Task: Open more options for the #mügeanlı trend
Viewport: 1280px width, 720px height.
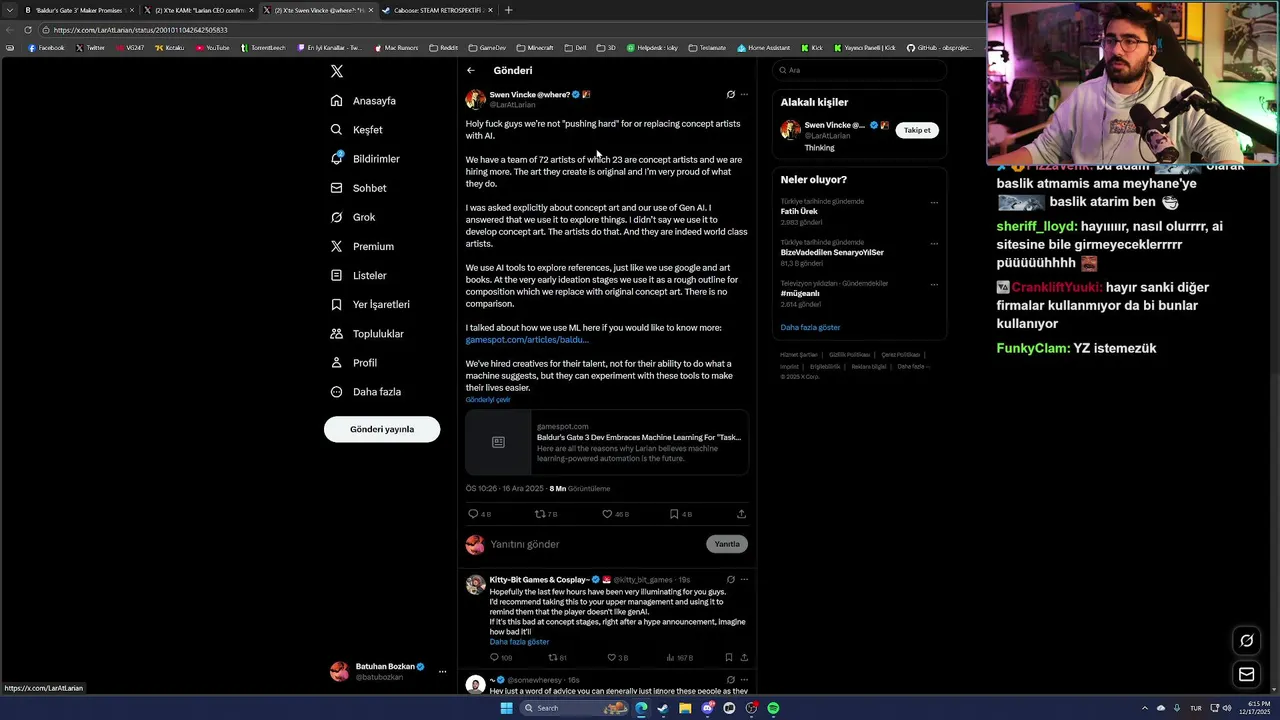Action: point(934,284)
